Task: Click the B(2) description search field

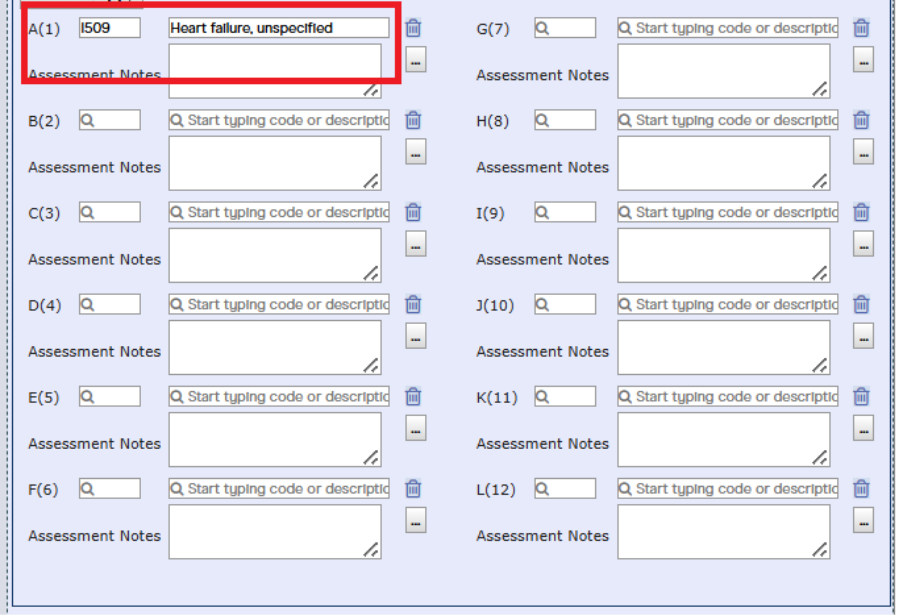Action: point(279,120)
